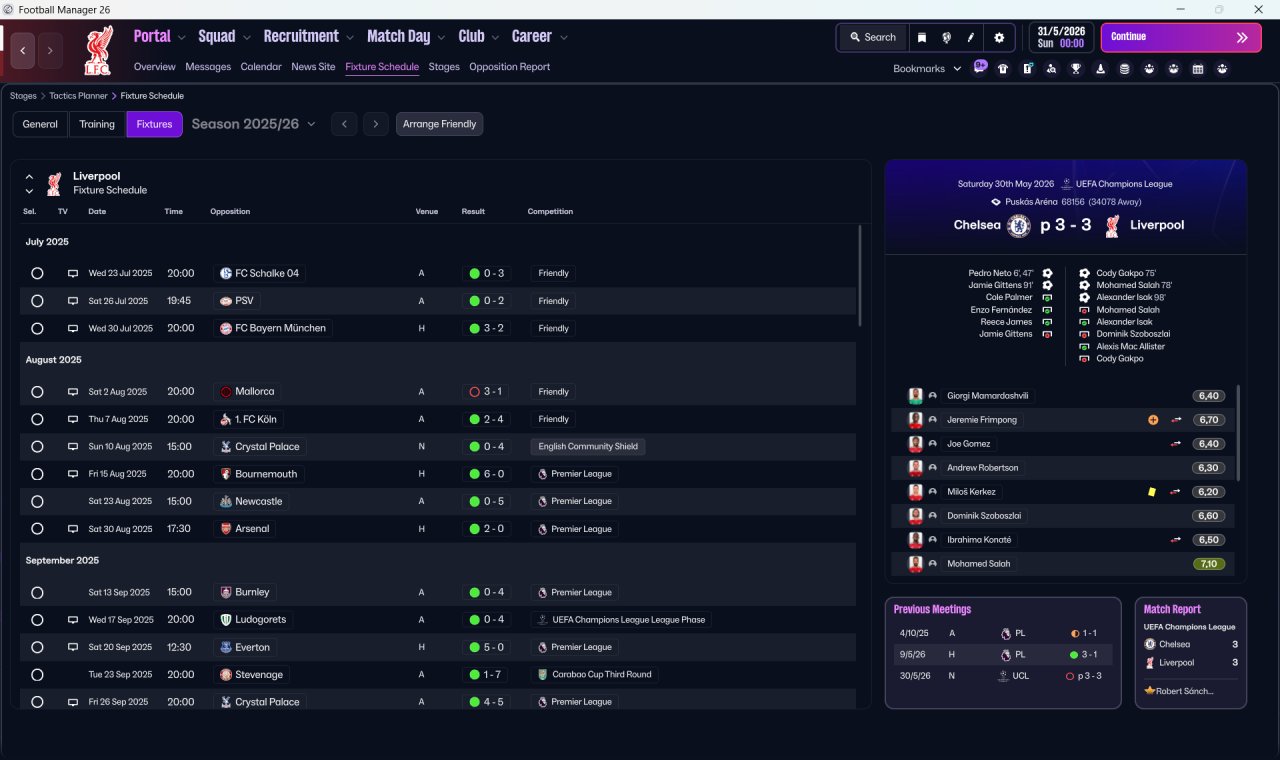Switch to the Training tab
Viewport: 1280px width, 760px height.
tap(97, 124)
